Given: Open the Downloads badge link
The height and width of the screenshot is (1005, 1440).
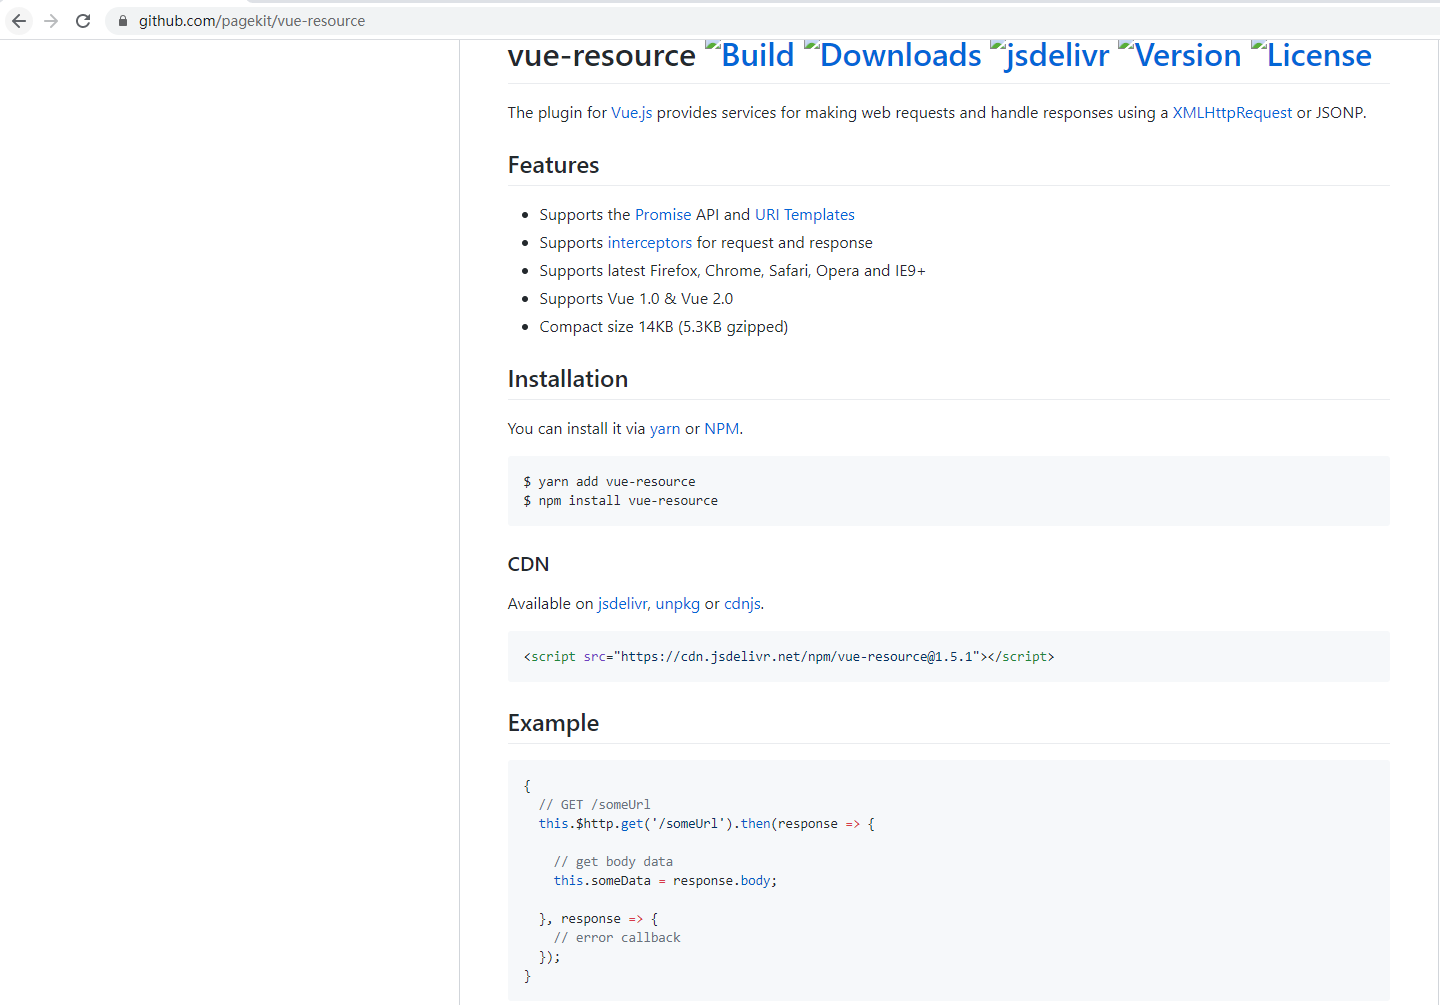Looking at the screenshot, I should point(892,55).
